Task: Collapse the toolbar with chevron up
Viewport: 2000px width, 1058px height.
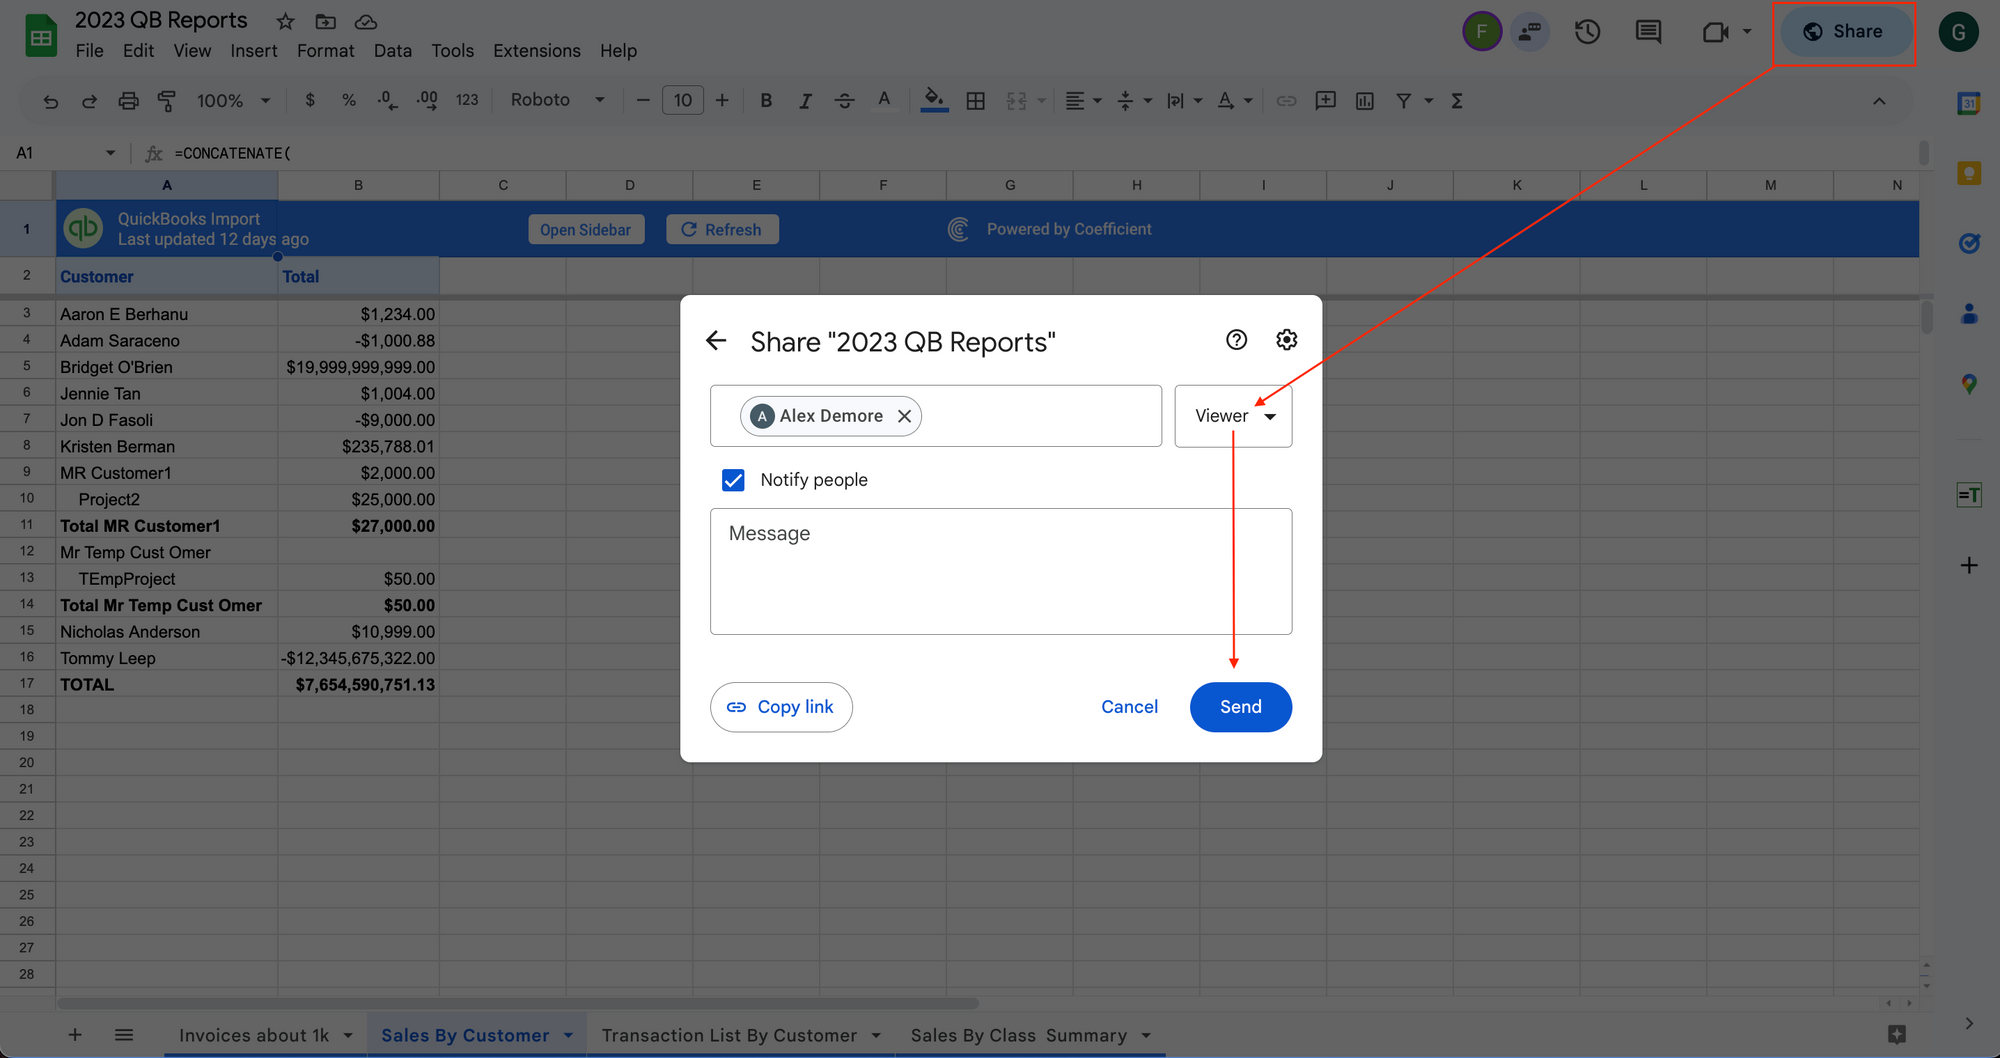Action: (1879, 101)
